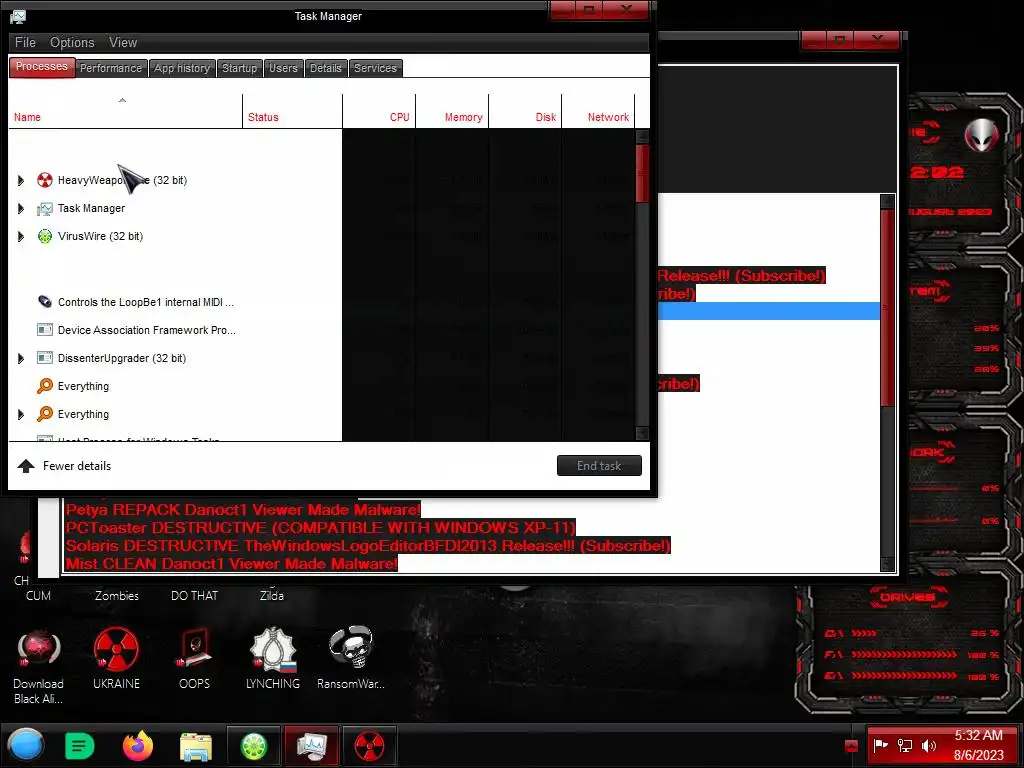Screen dimensions: 1024x768
Task: Open the Options menu in Task Manager
Action: click(72, 42)
